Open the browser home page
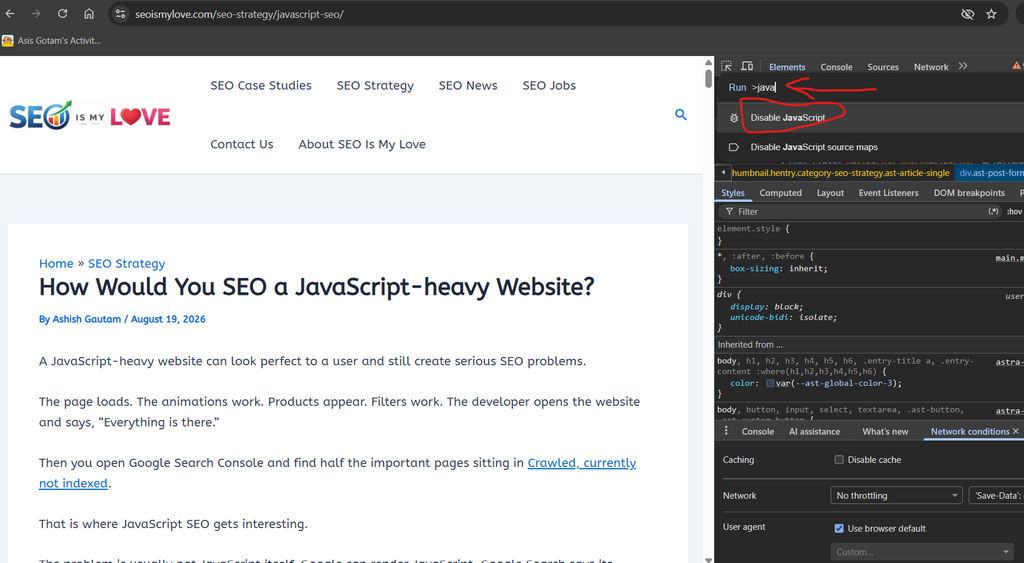Image resolution: width=1024 pixels, height=563 pixels. pos(89,14)
